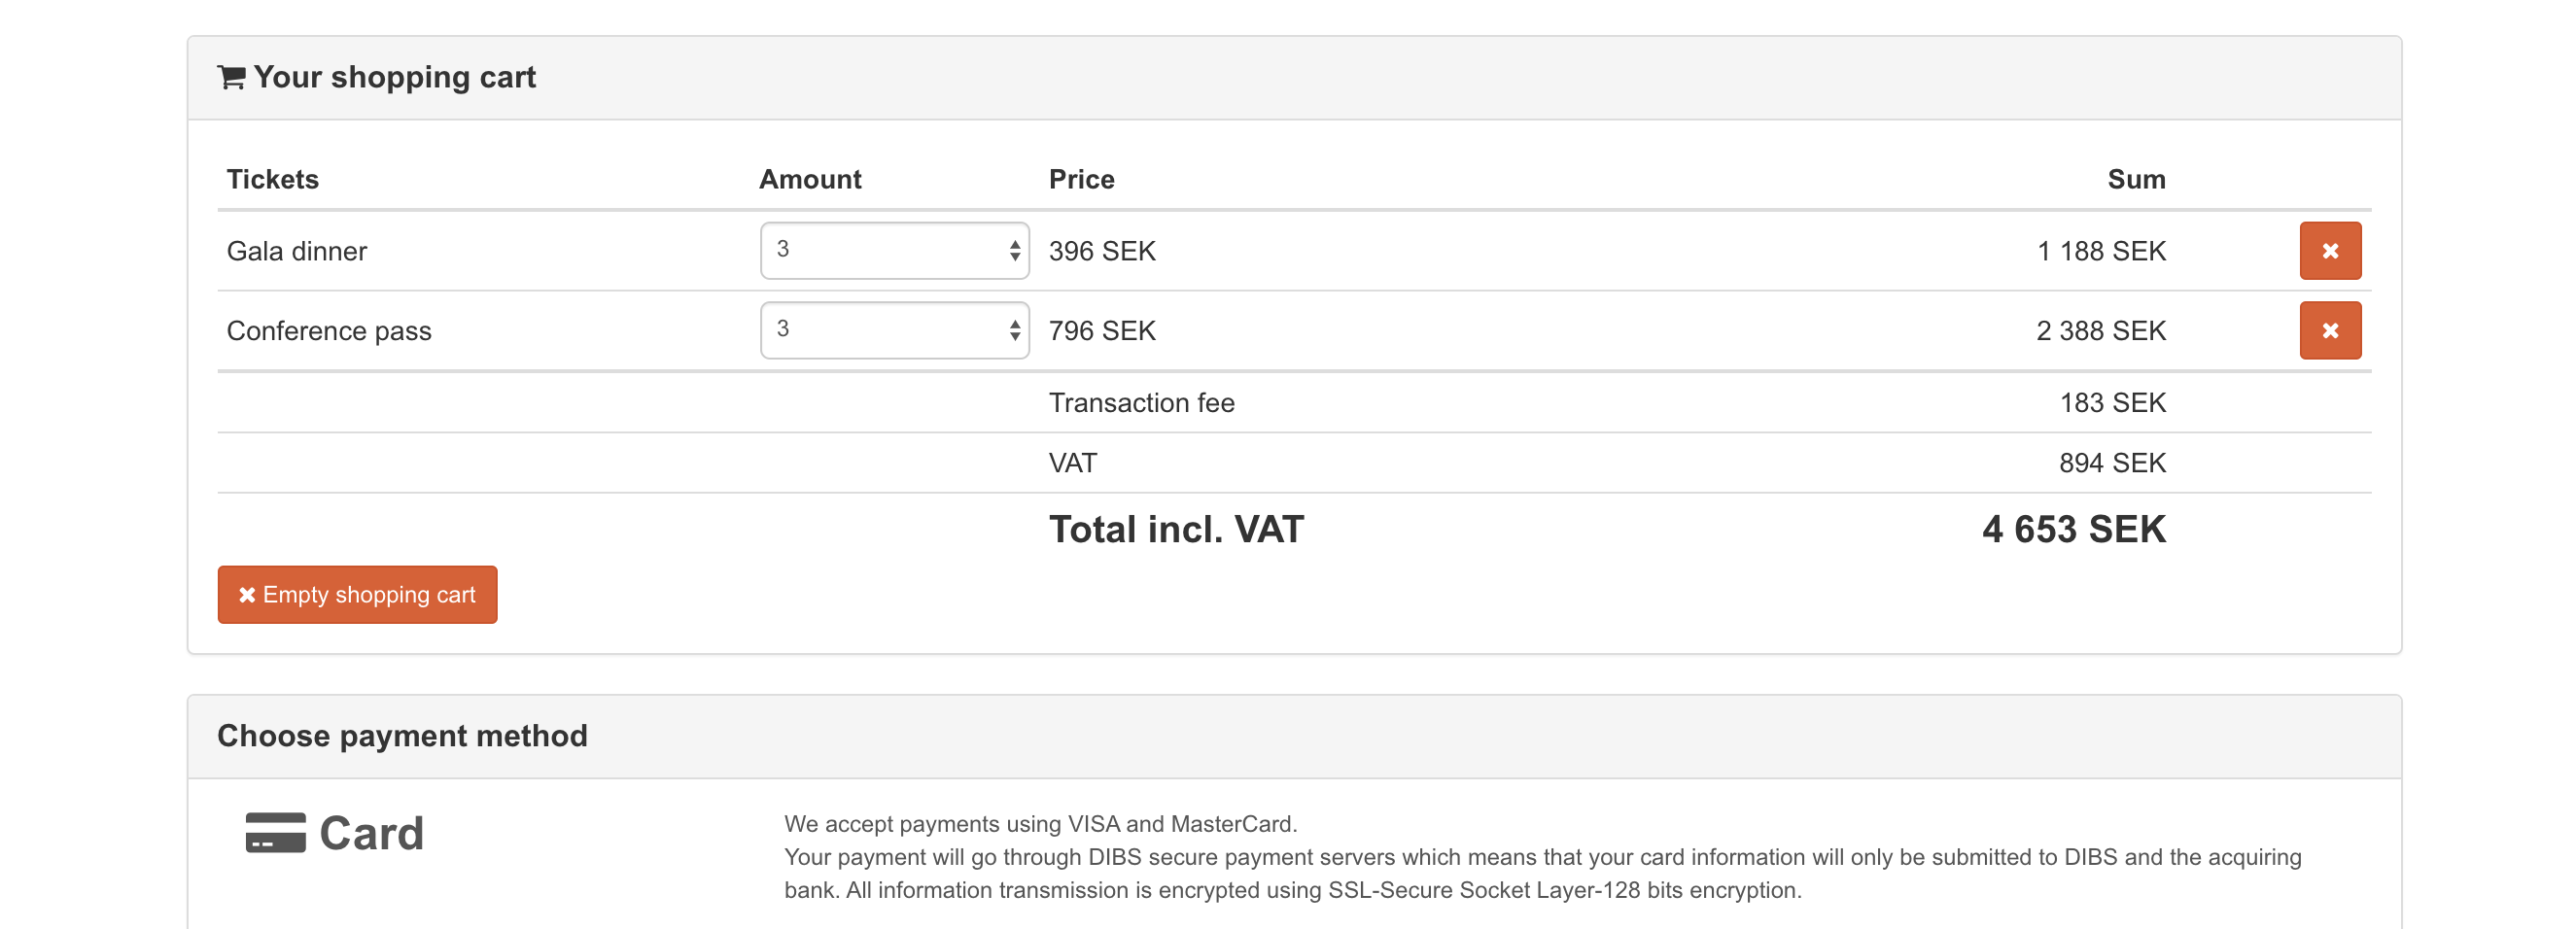Click the 4 653 SEK total amount

pos(2073,529)
